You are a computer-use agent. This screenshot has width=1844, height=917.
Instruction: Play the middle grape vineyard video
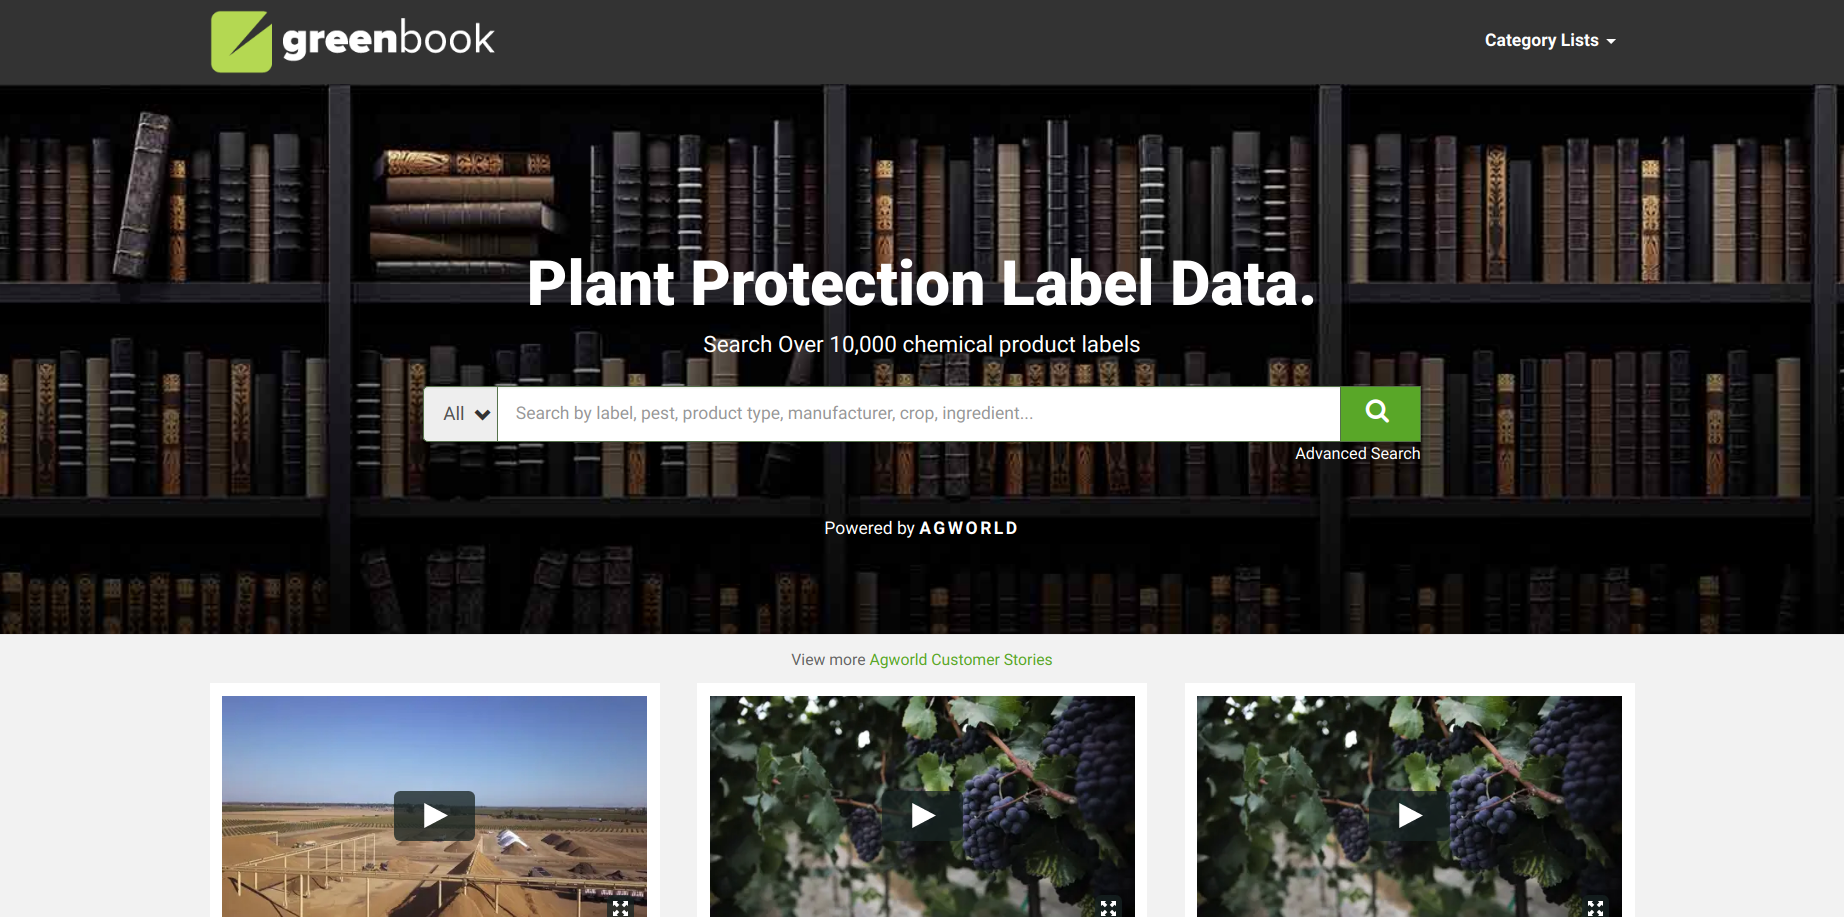coord(922,816)
